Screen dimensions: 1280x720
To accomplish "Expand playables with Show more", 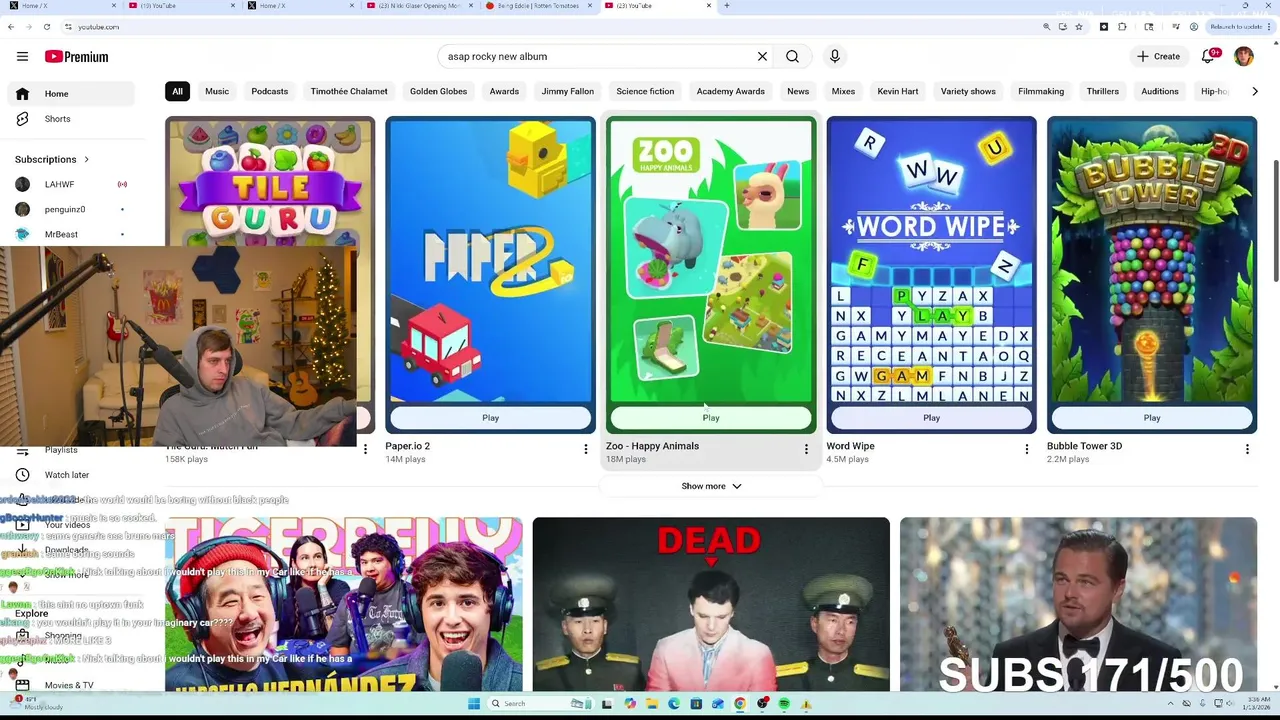I will (711, 486).
